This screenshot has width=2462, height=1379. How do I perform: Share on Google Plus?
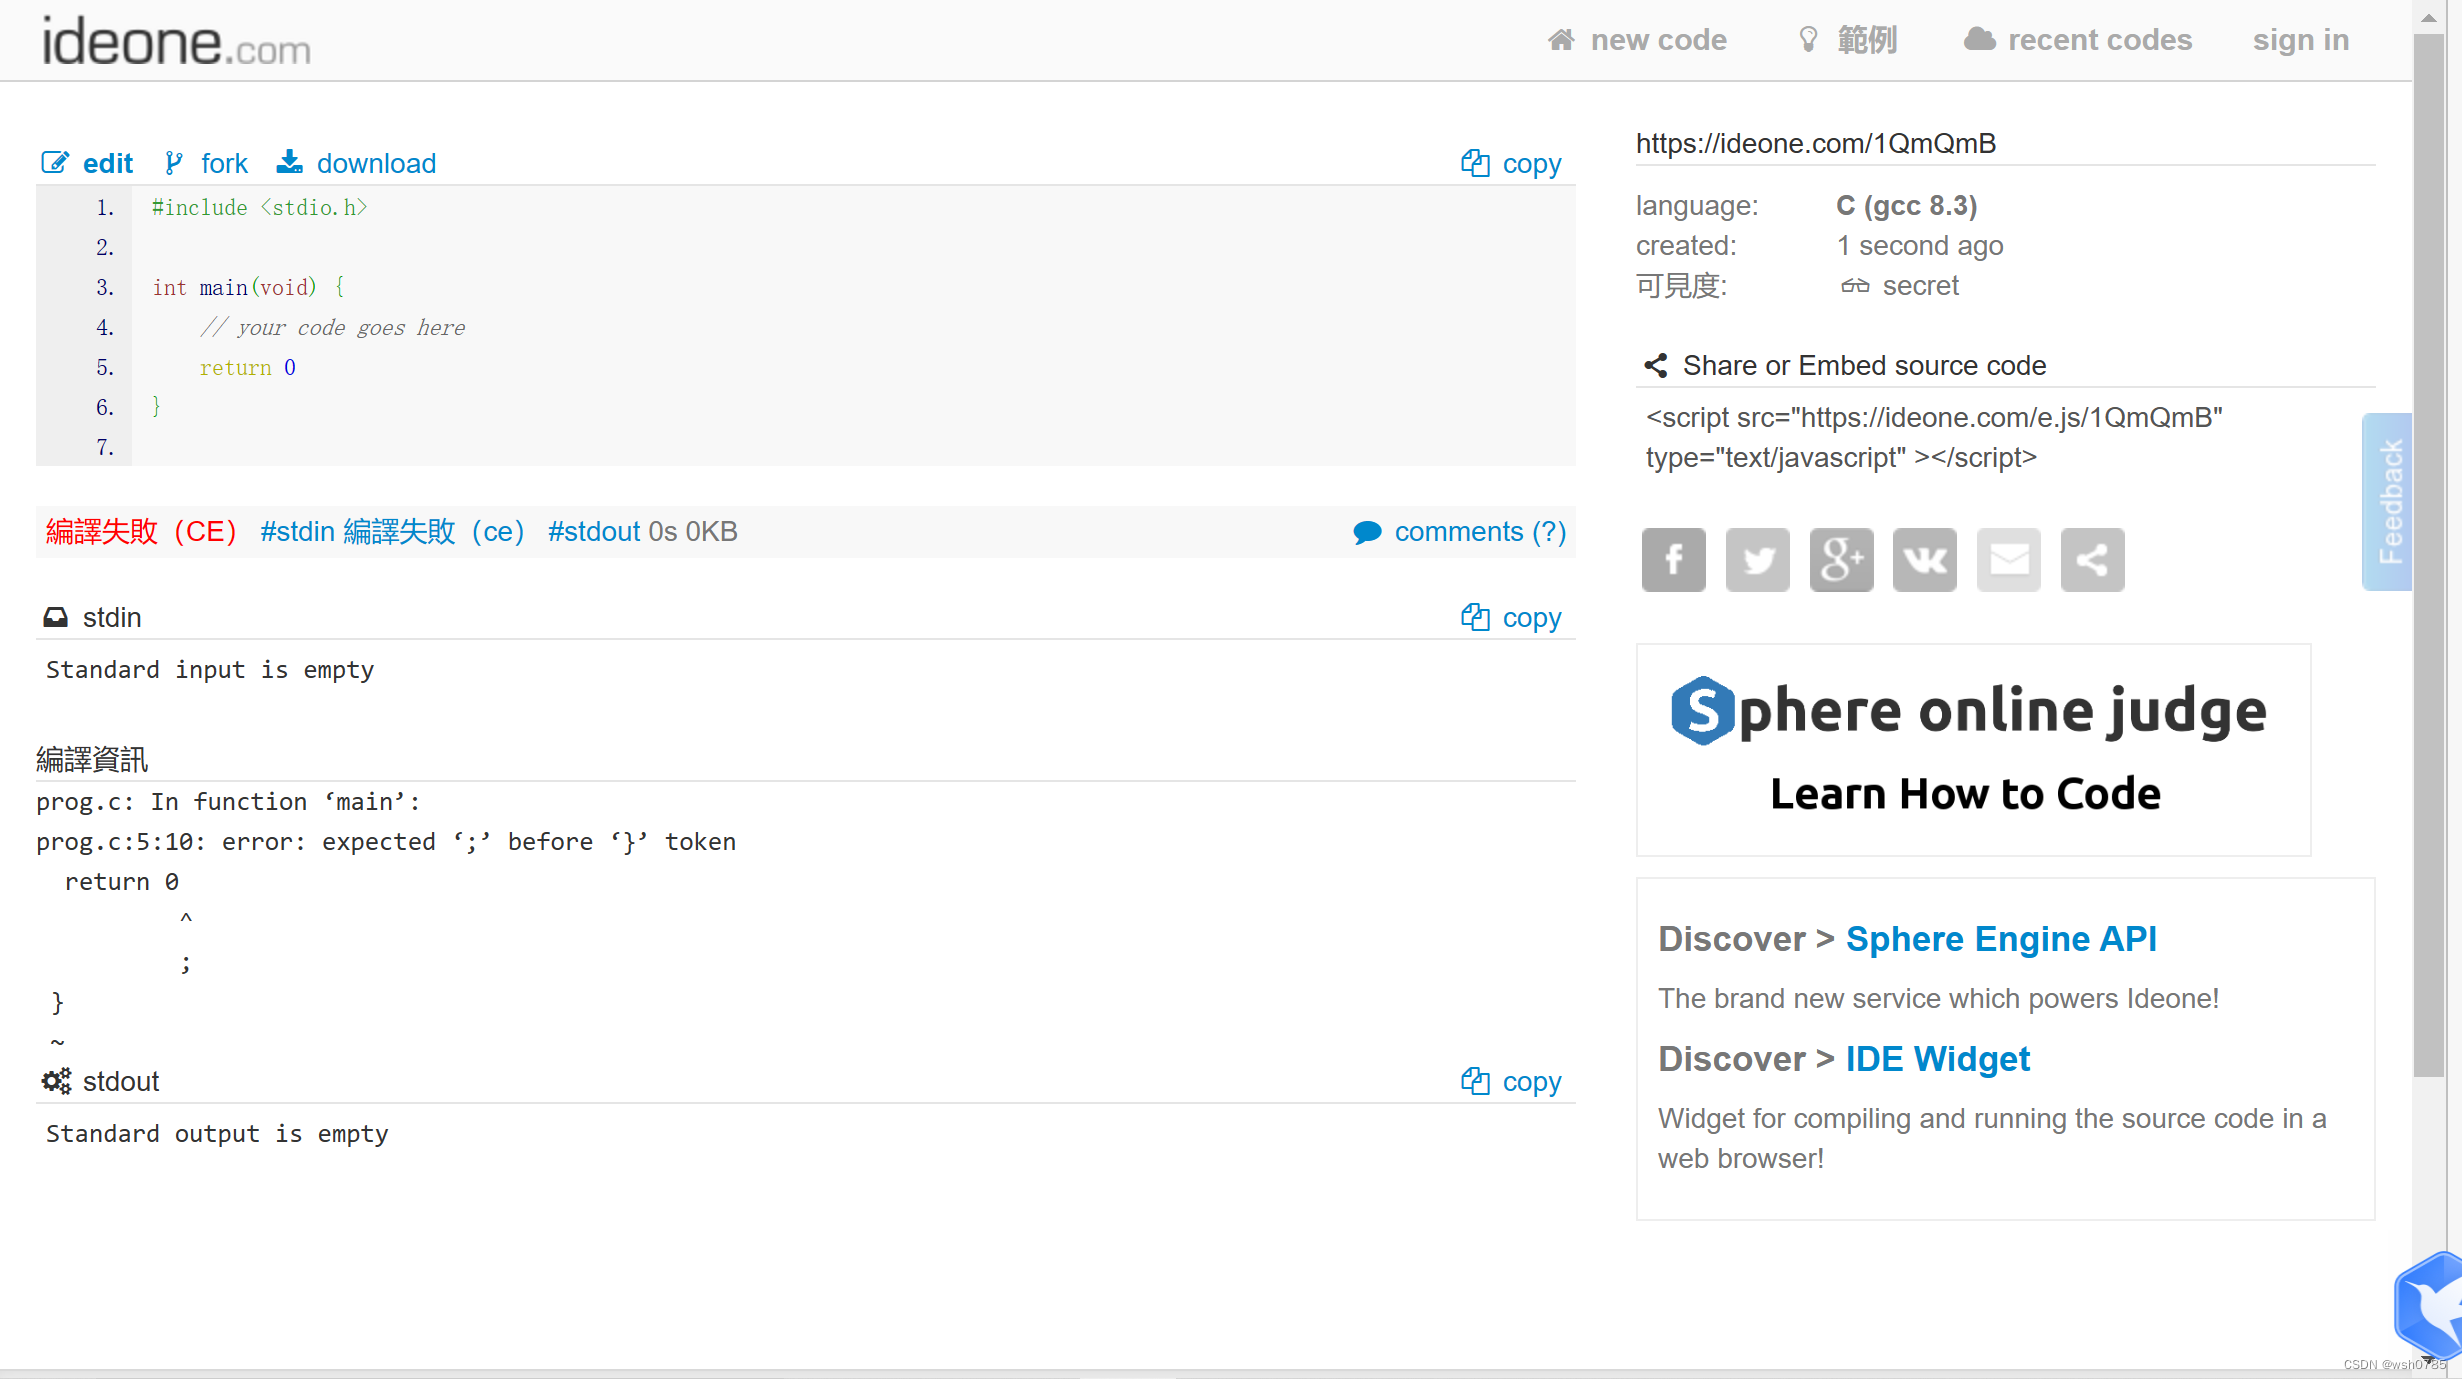tap(1841, 559)
